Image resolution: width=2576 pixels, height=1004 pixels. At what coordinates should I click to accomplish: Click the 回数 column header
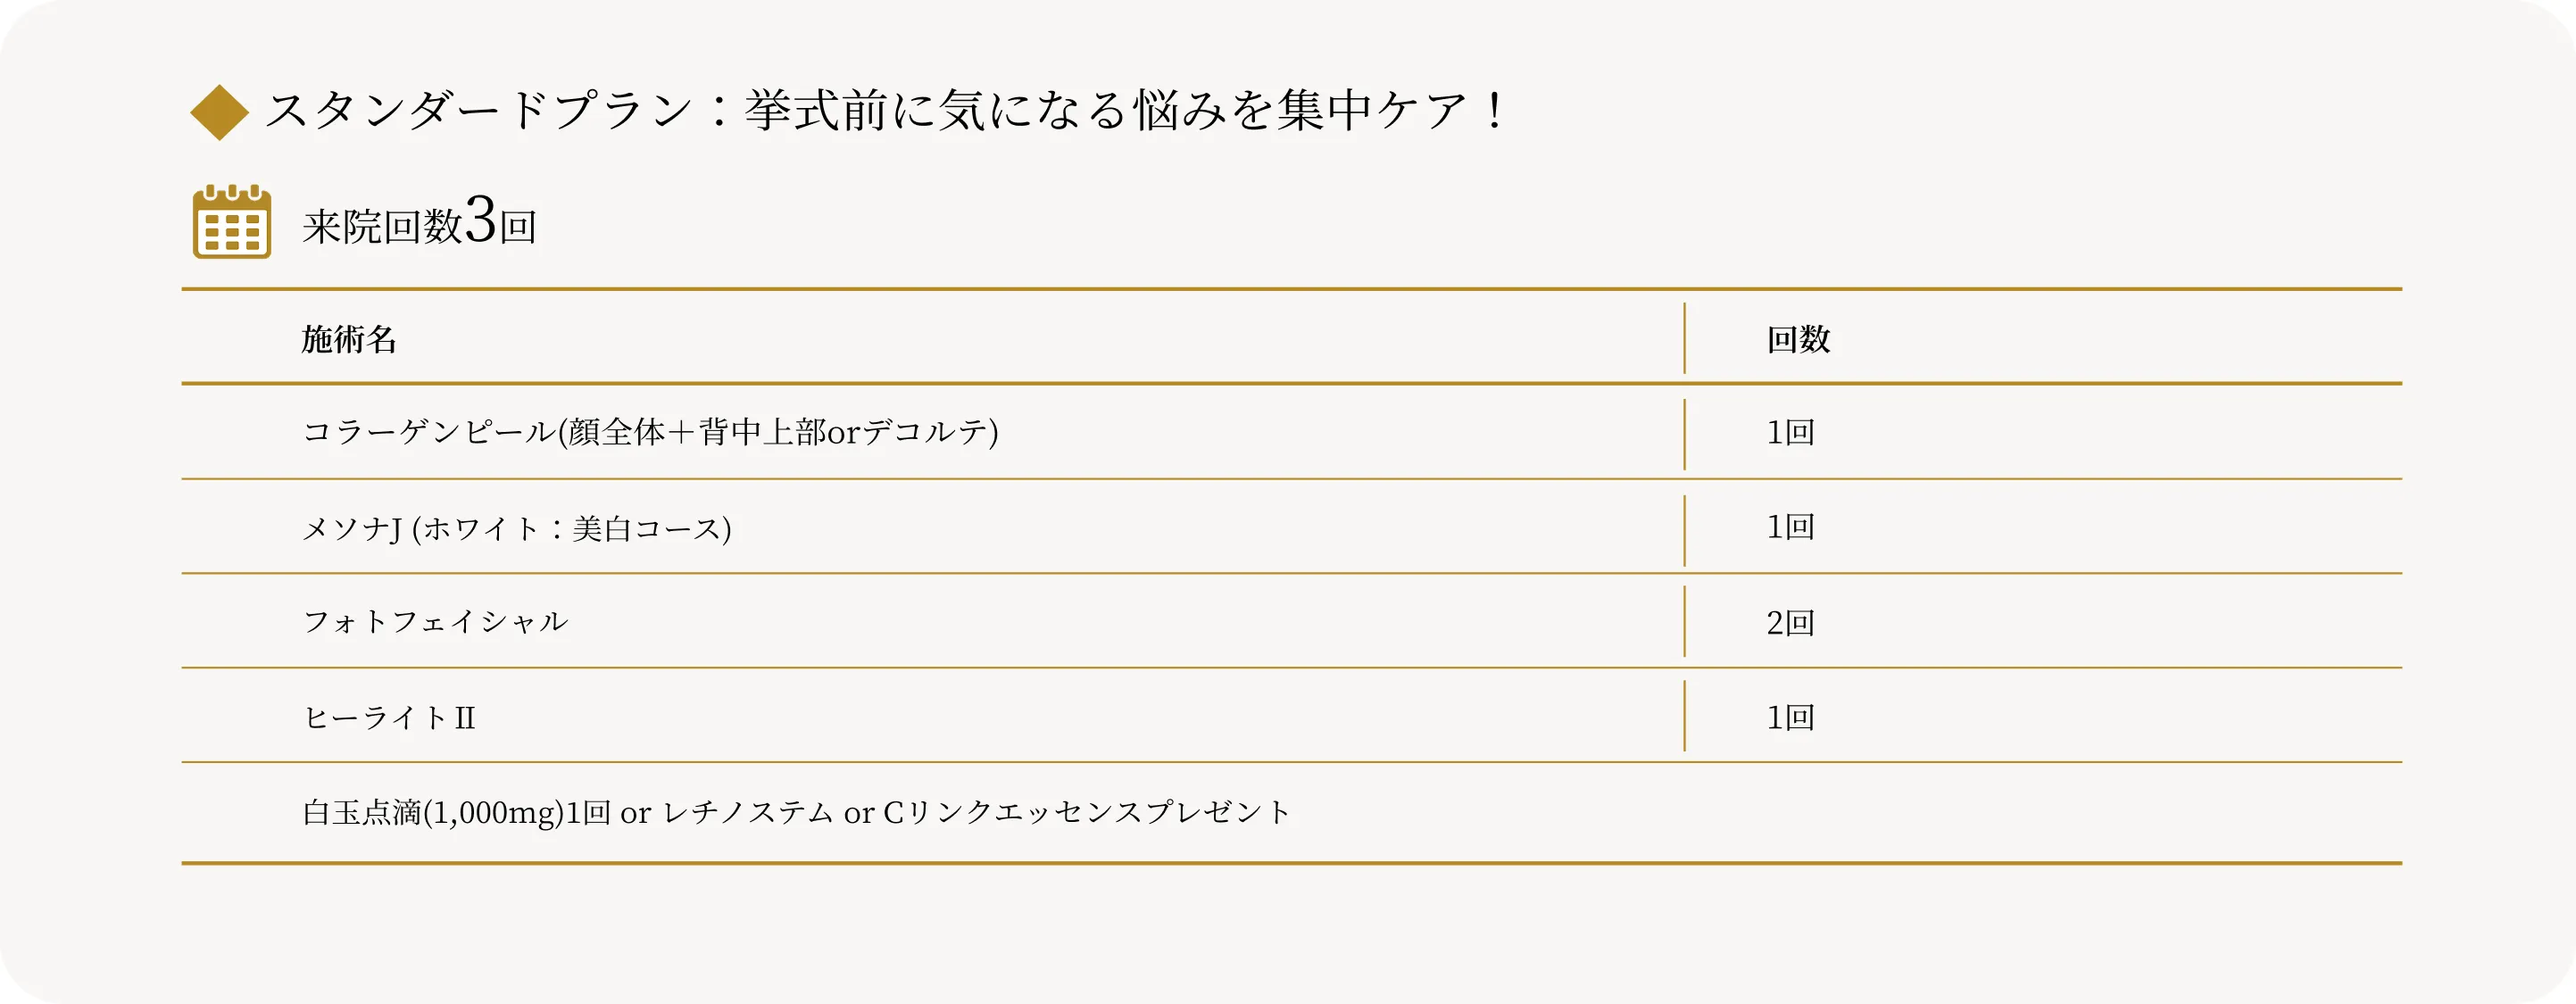pos(1798,340)
